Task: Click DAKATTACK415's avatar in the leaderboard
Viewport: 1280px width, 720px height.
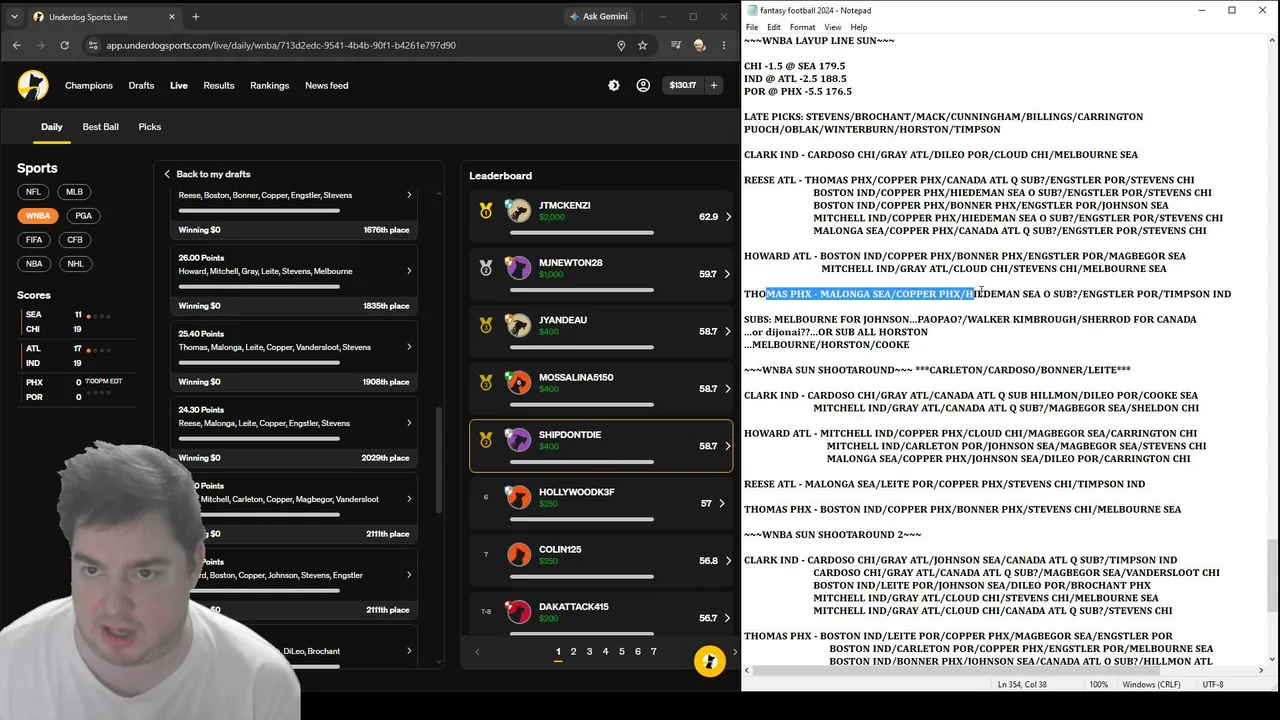Action: click(x=518, y=611)
